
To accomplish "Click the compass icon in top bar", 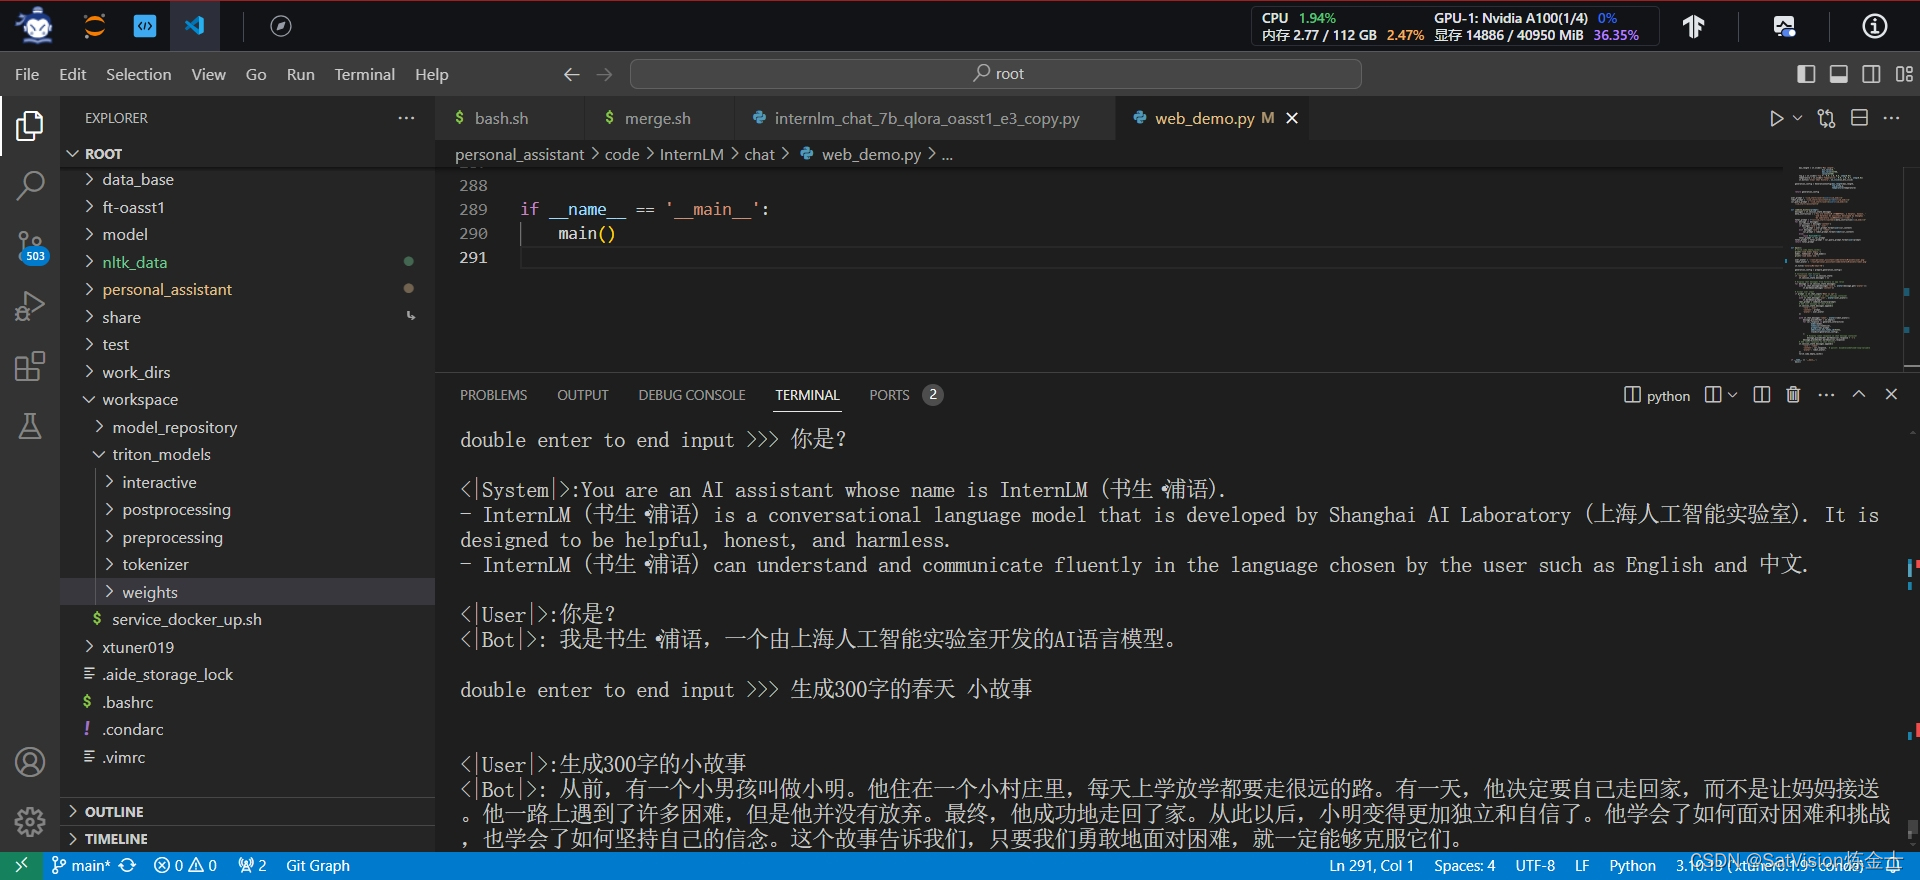I will [281, 26].
